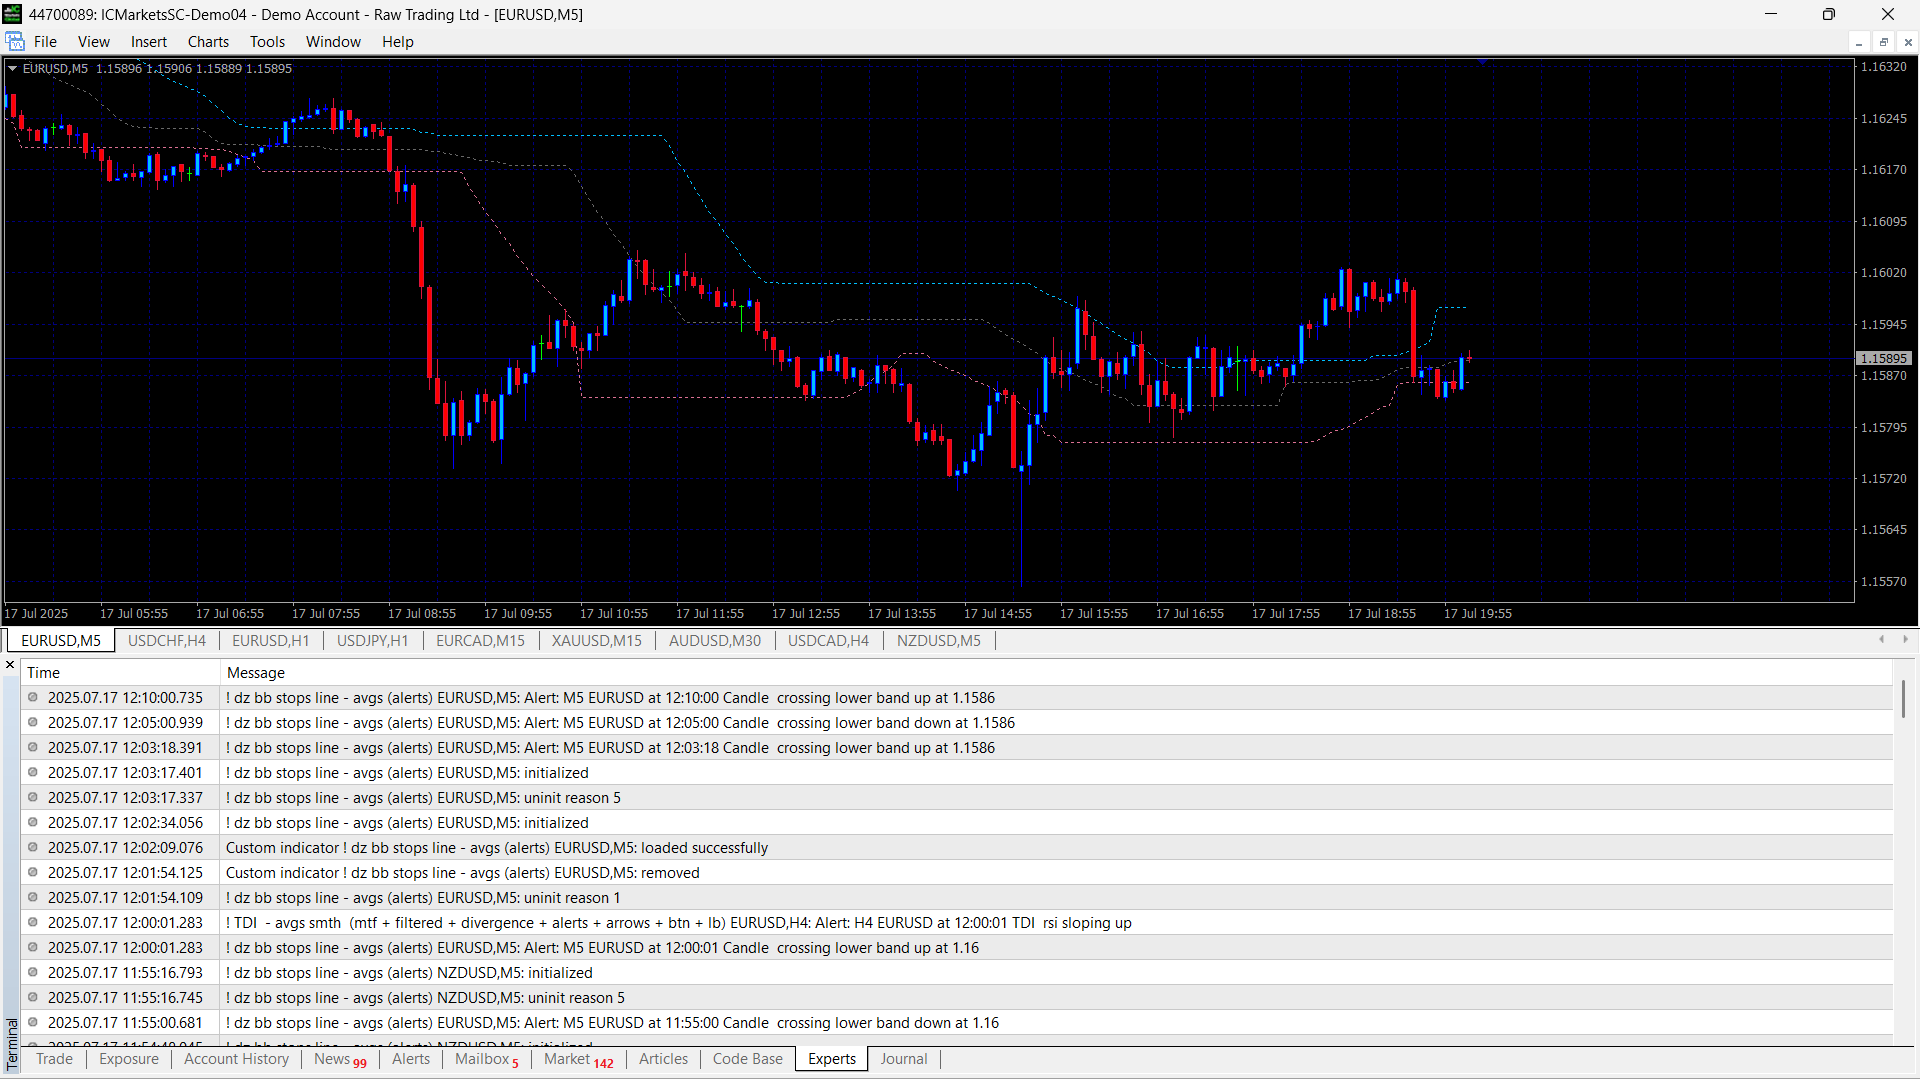Expand the EURUSD,M5 chart header triangle
This screenshot has width=1920, height=1080.
click(x=13, y=68)
